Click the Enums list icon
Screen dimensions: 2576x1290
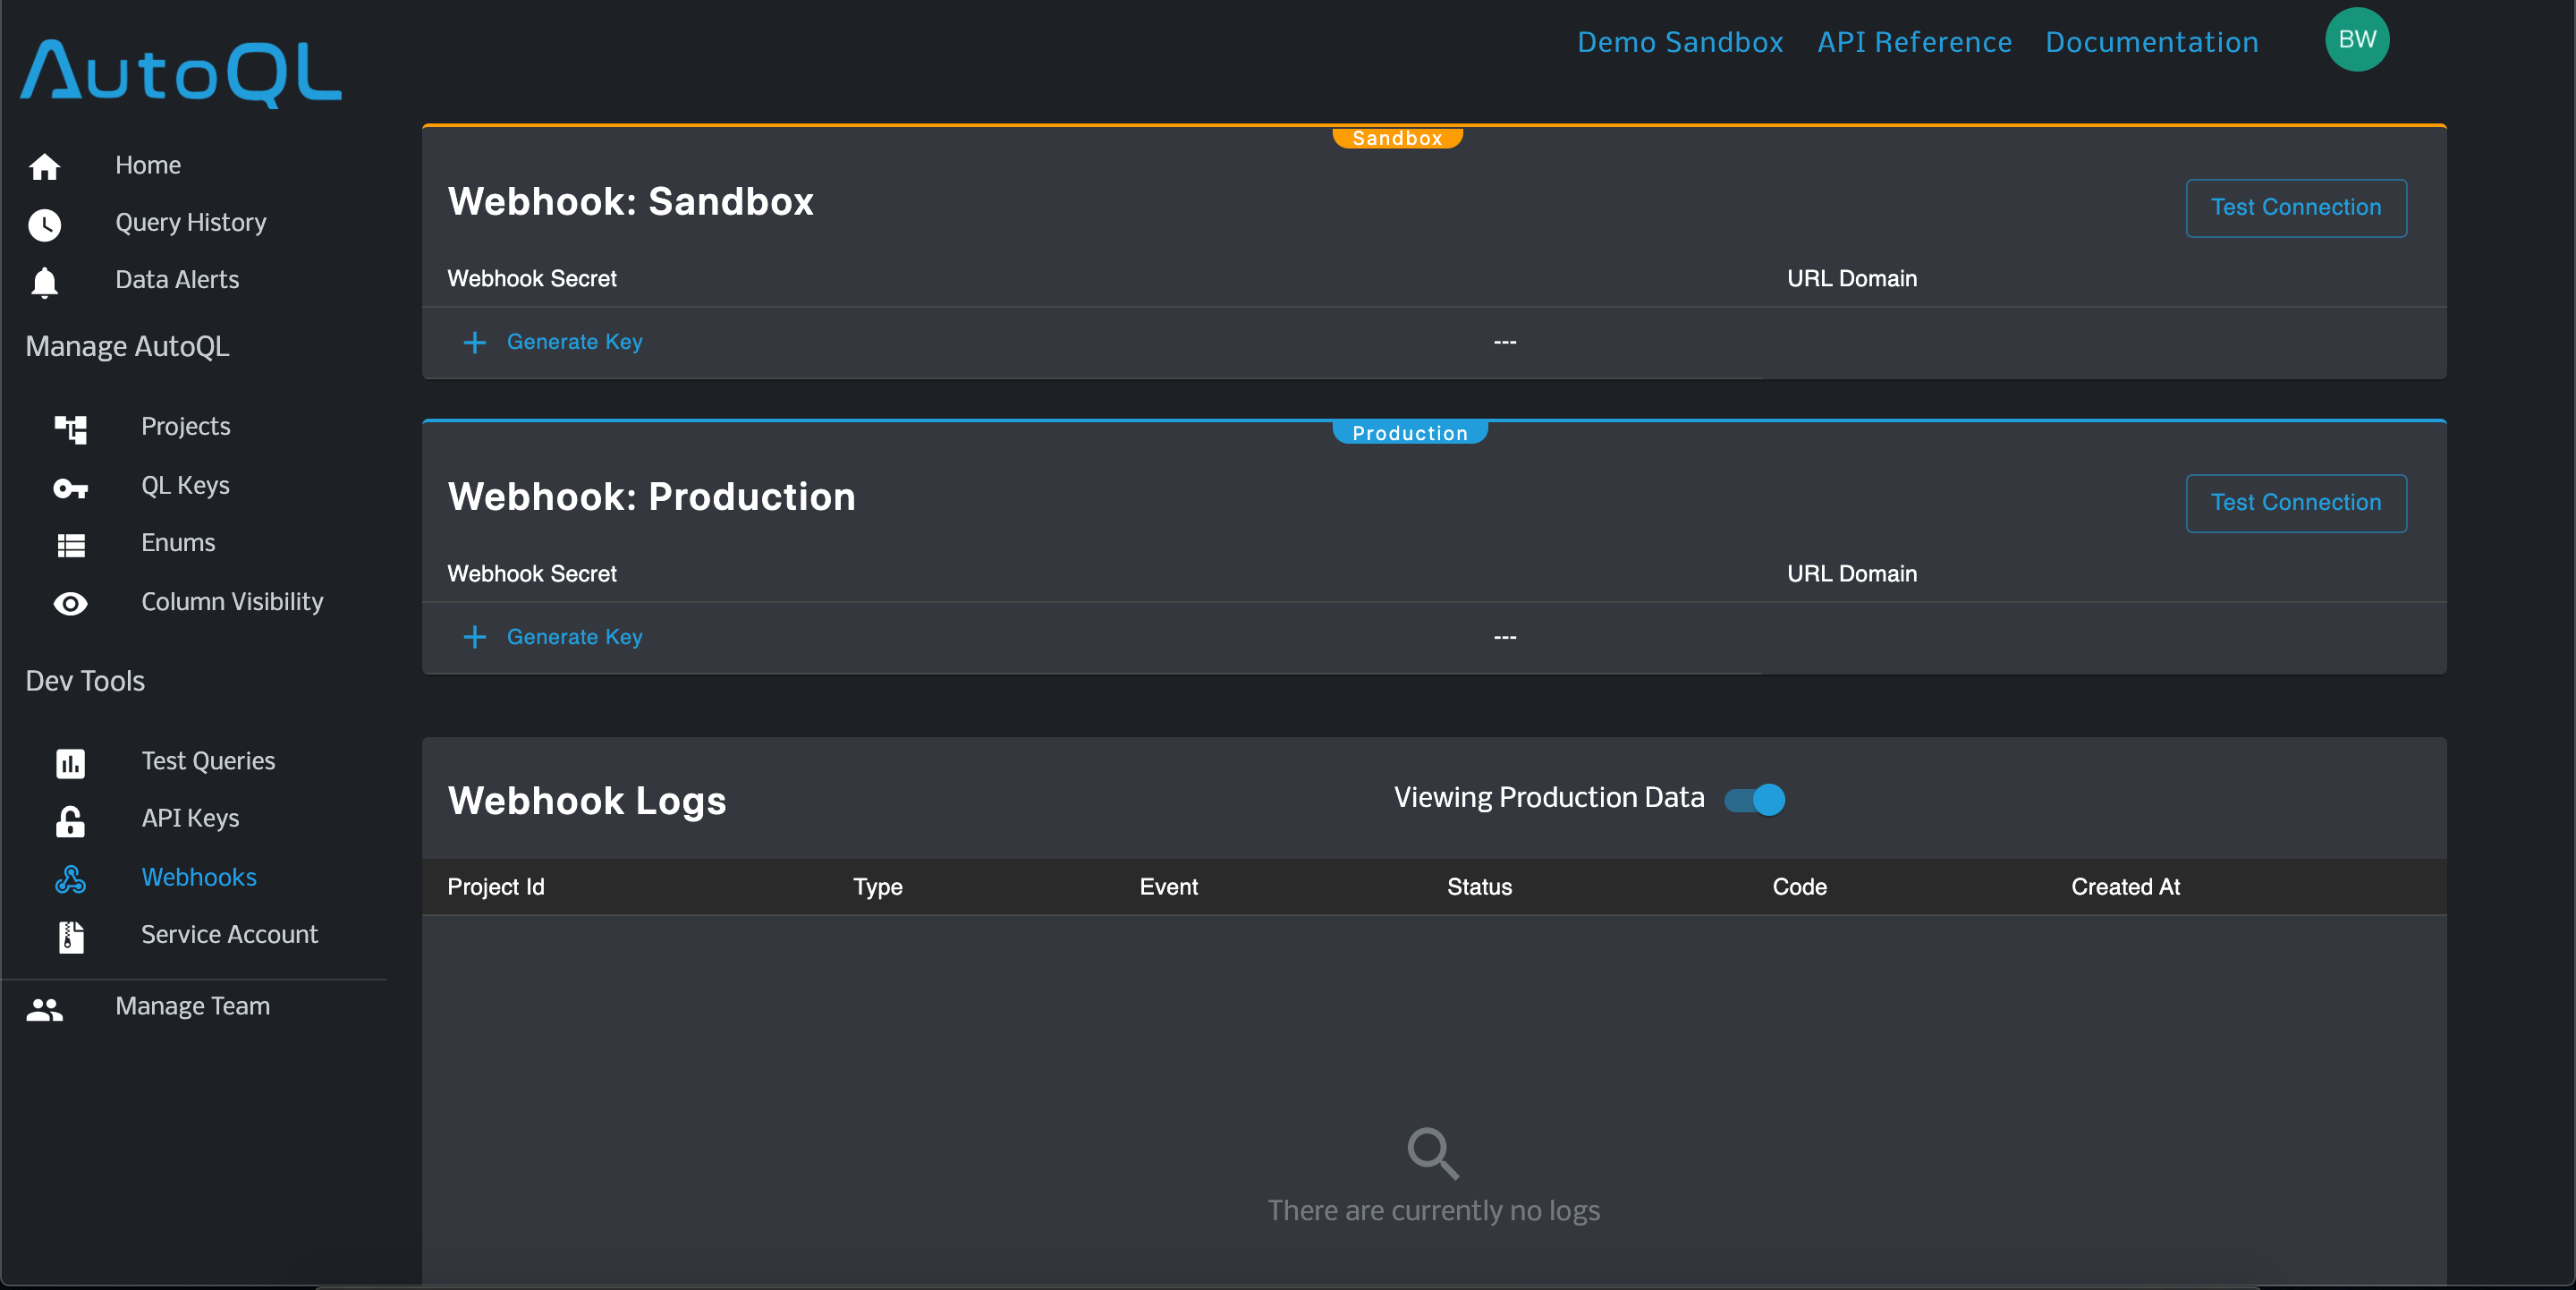70,545
